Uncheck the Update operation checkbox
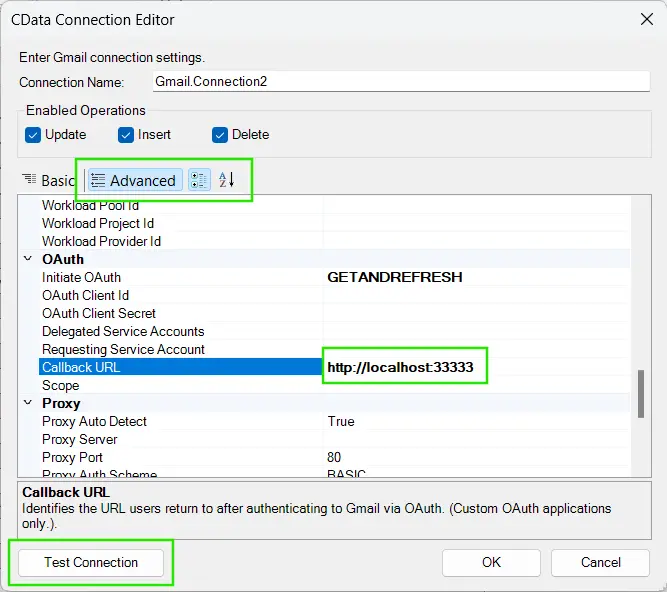 pos(33,135)
